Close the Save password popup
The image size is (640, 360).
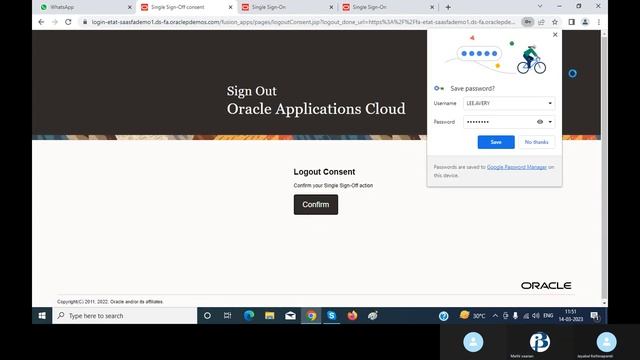(x=555, y=35)
